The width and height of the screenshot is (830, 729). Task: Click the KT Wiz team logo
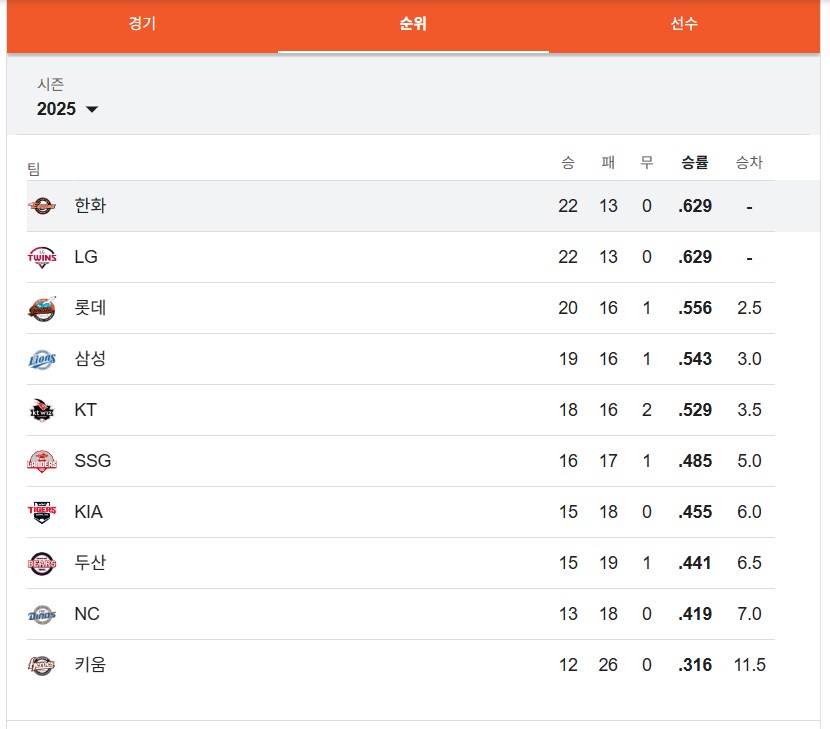42,410
